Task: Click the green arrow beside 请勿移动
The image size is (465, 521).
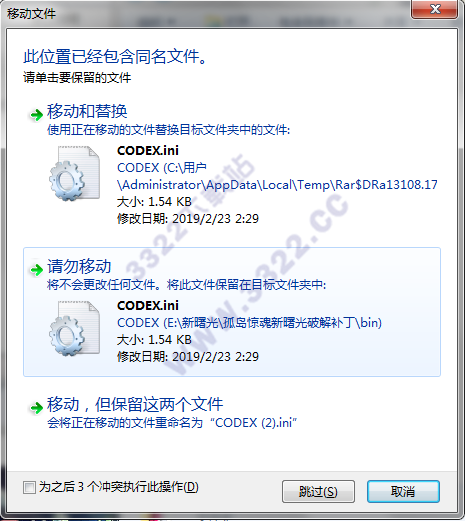Action: tap(36, 270)
